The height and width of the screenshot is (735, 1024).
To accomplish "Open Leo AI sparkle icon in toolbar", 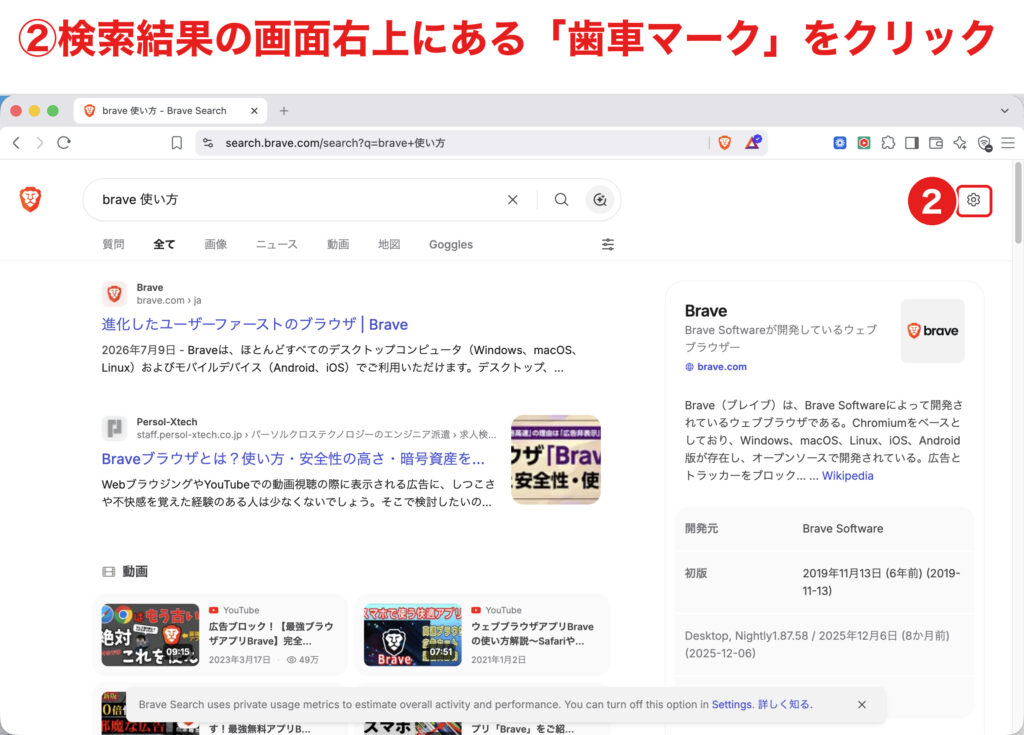I will coord(960,142).
